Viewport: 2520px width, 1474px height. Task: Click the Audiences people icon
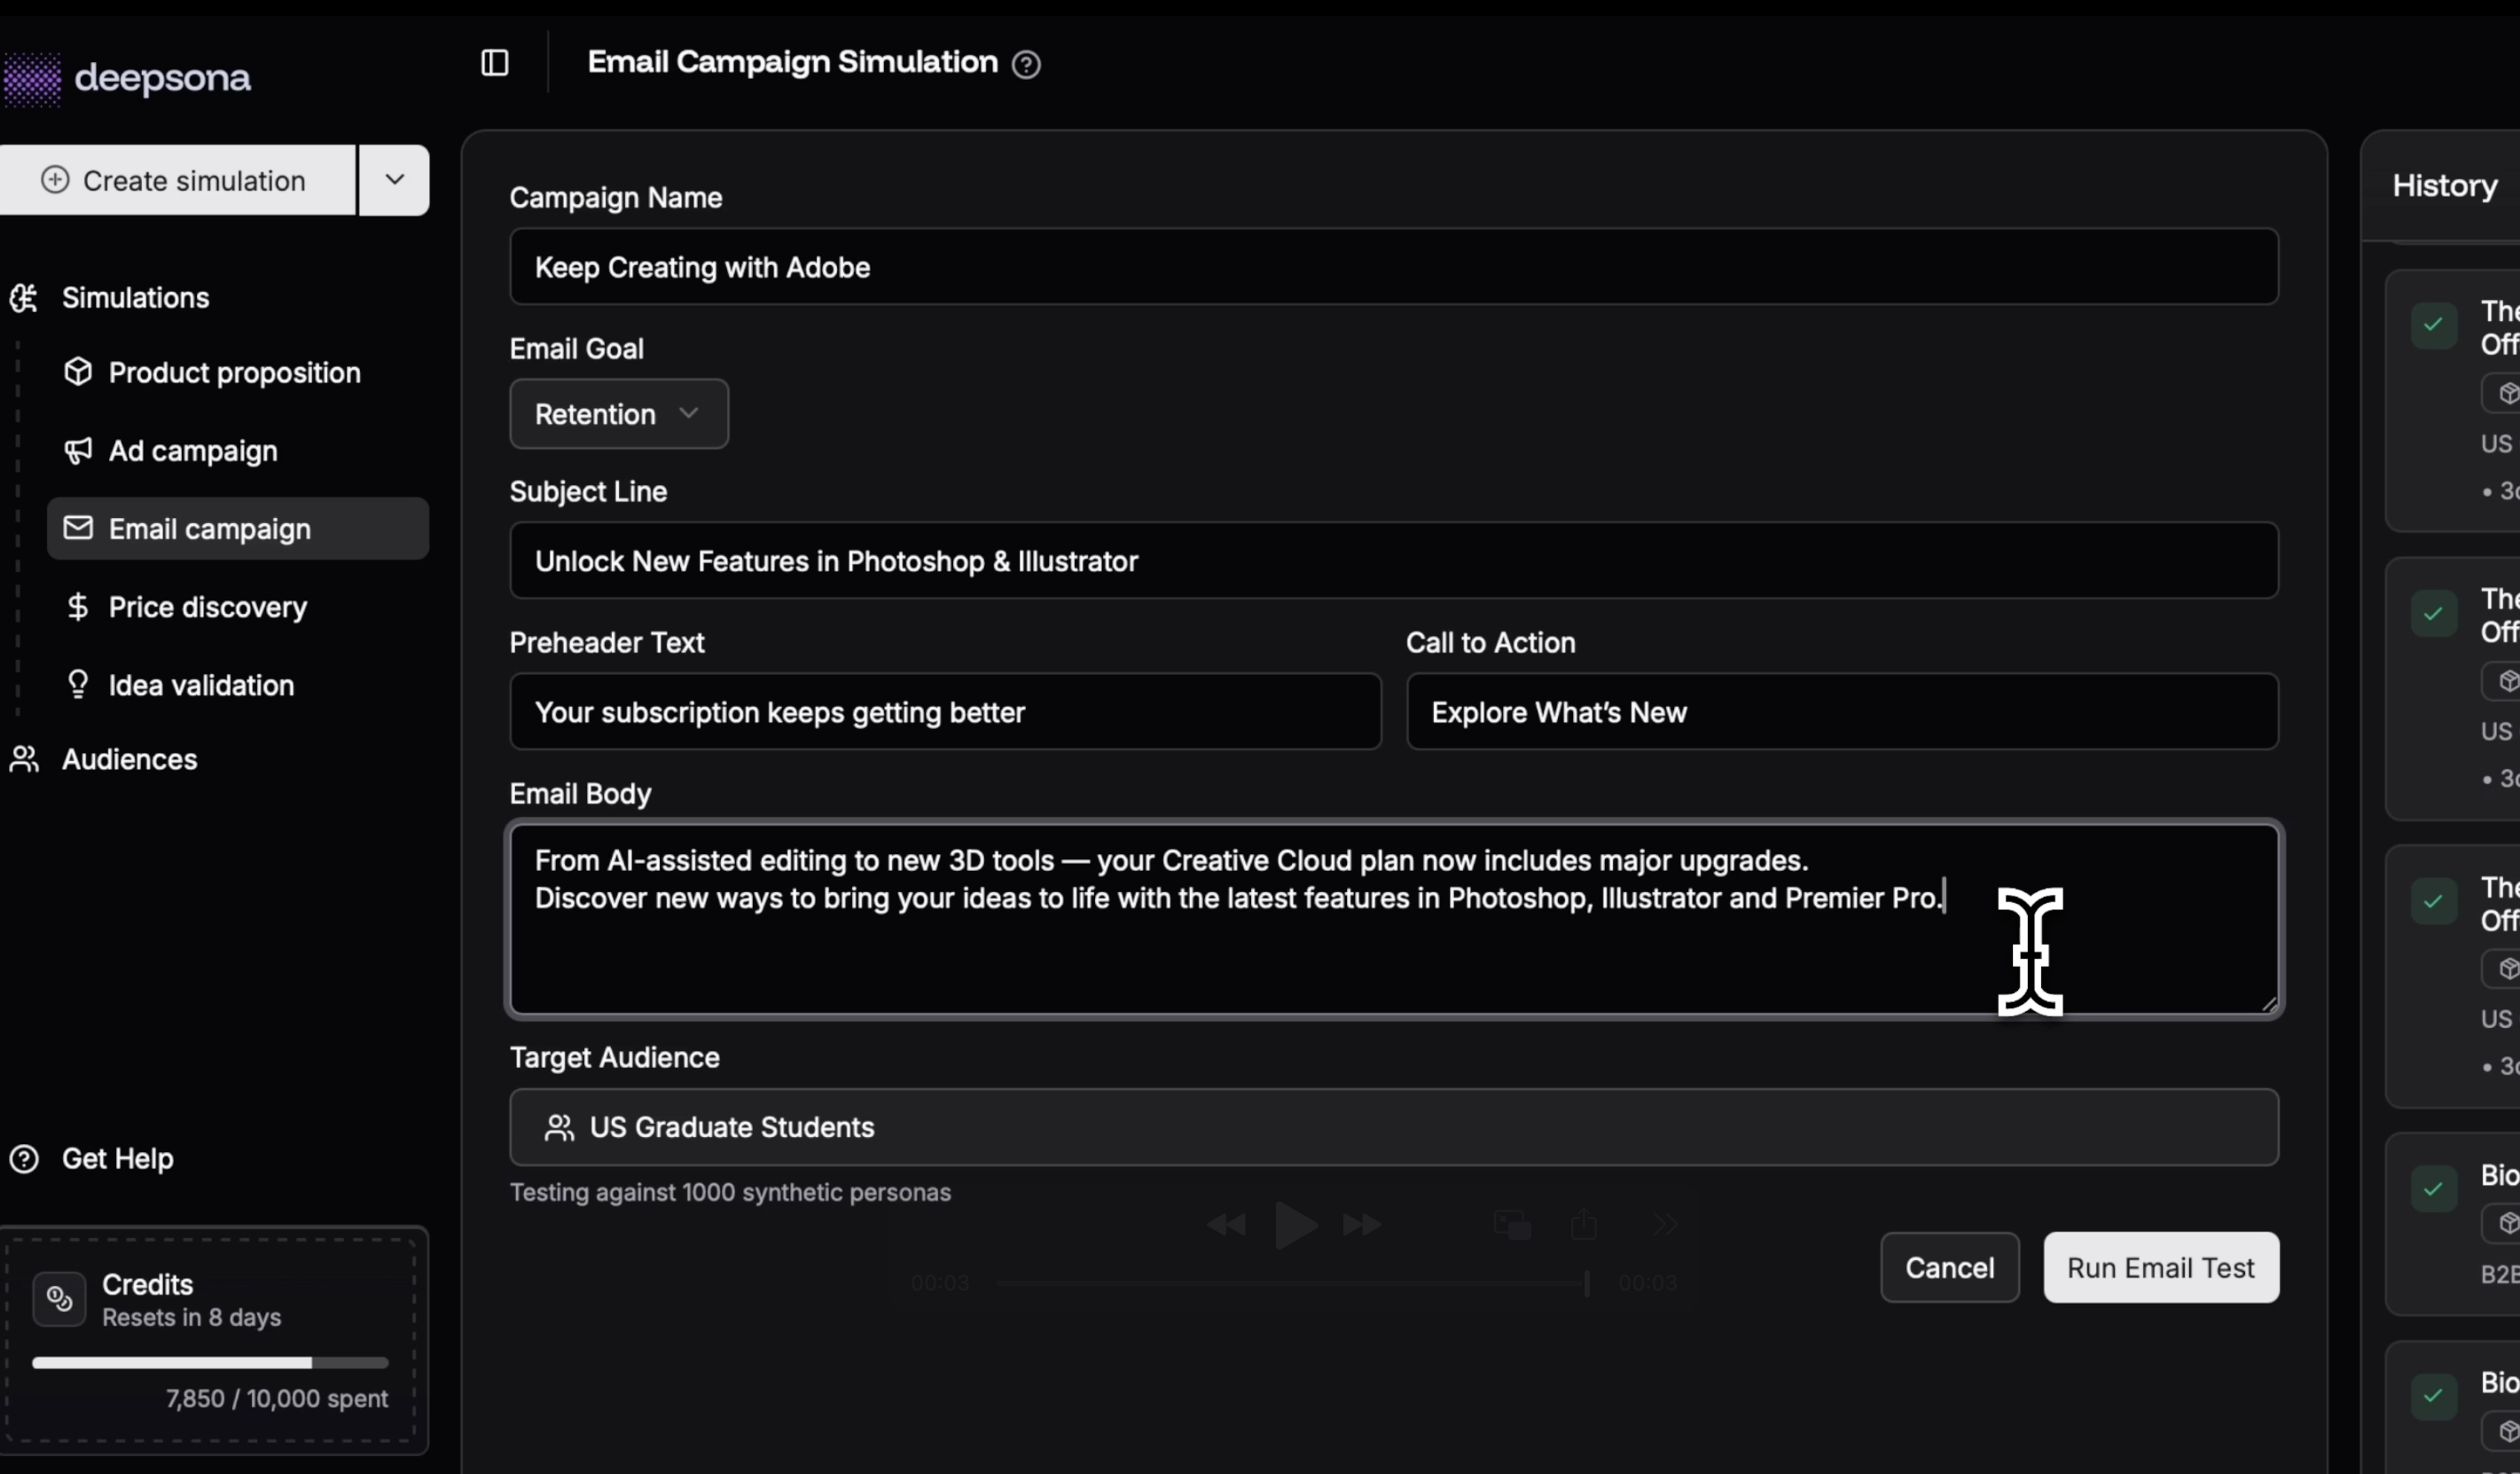click(24, 760)
